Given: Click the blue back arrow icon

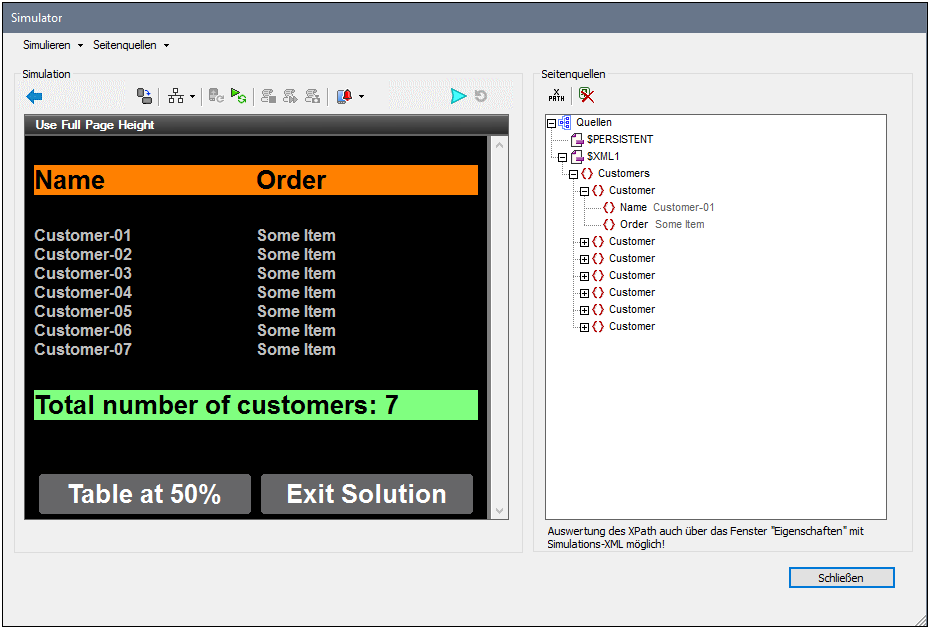Looking at the screenshot, I should click(x=34, y=96).
